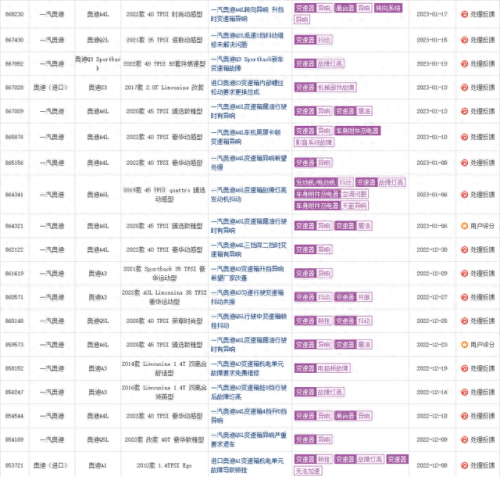Open the 奥迪Q5L行驶中变速箱顿挫抖动 link

tap(249, 321)
